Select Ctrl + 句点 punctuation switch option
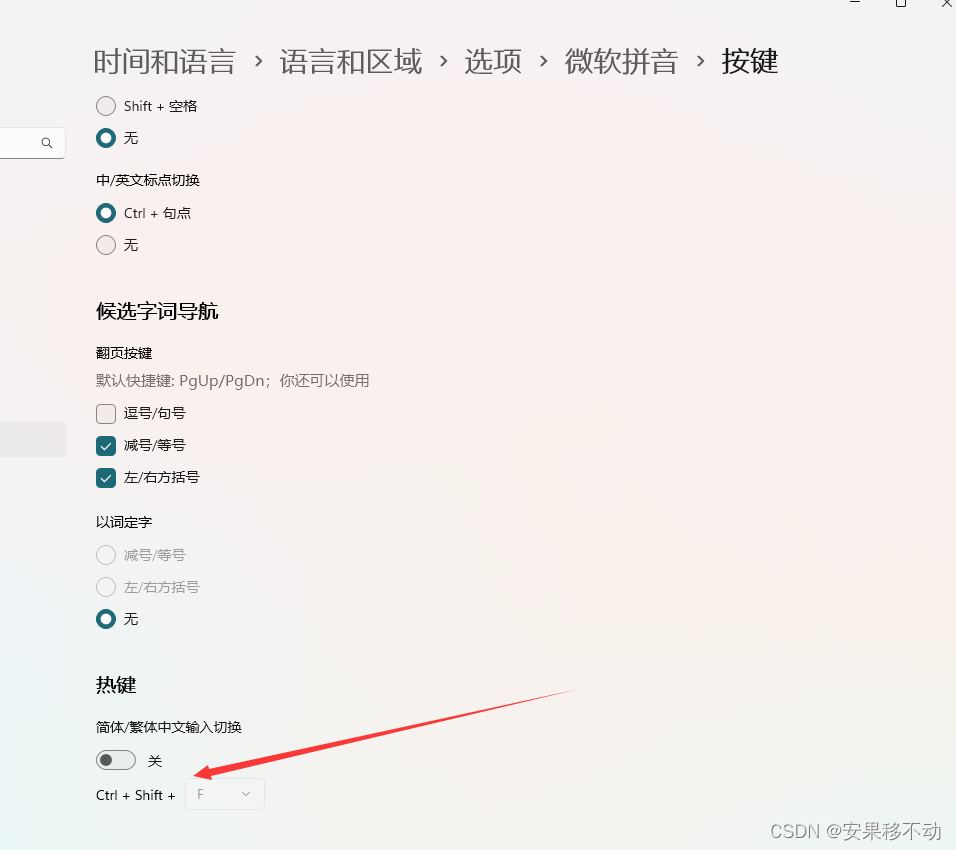 [106, 213]
